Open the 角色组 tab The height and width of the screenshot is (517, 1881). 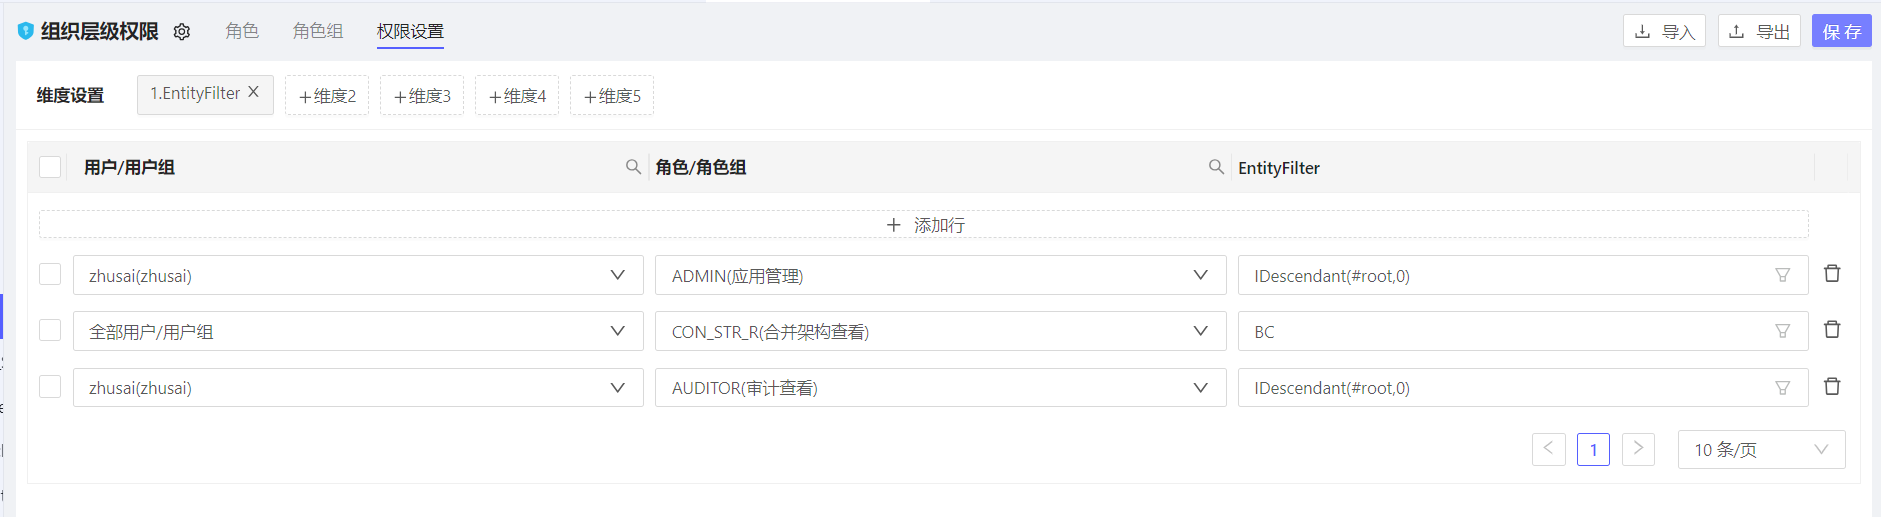click(318, 31)
